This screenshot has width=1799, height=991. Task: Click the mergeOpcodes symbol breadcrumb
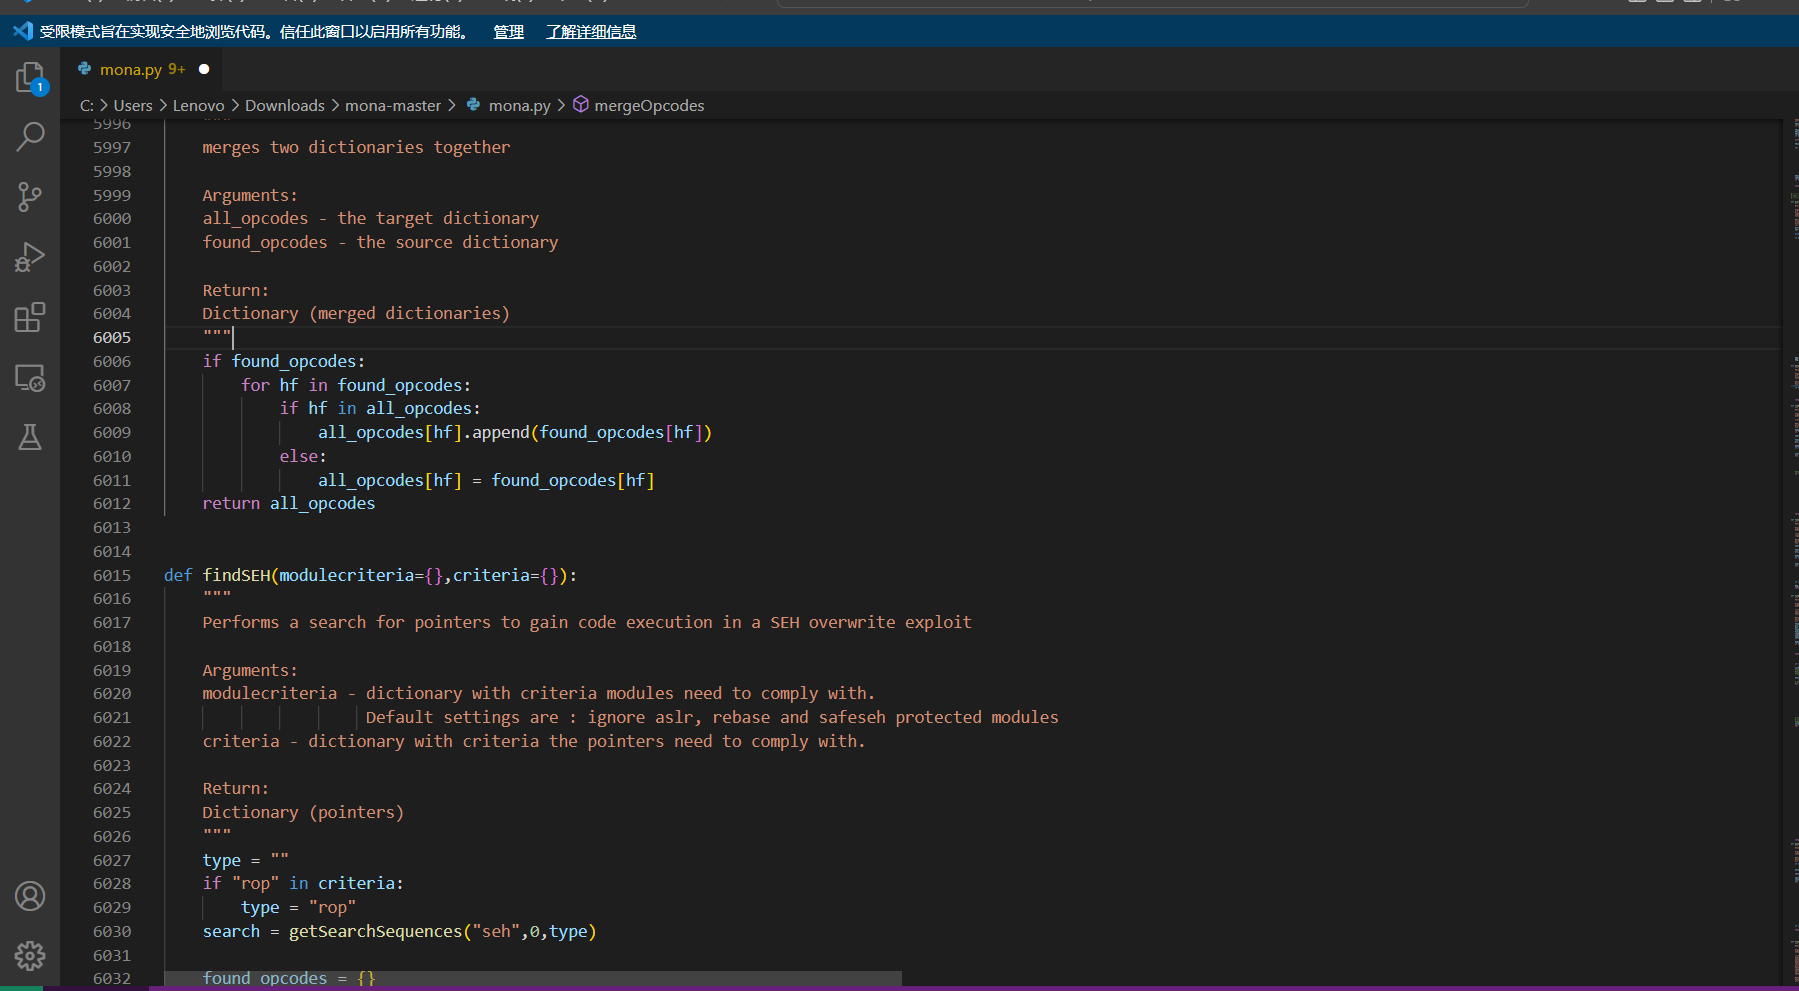click(649, 105)
